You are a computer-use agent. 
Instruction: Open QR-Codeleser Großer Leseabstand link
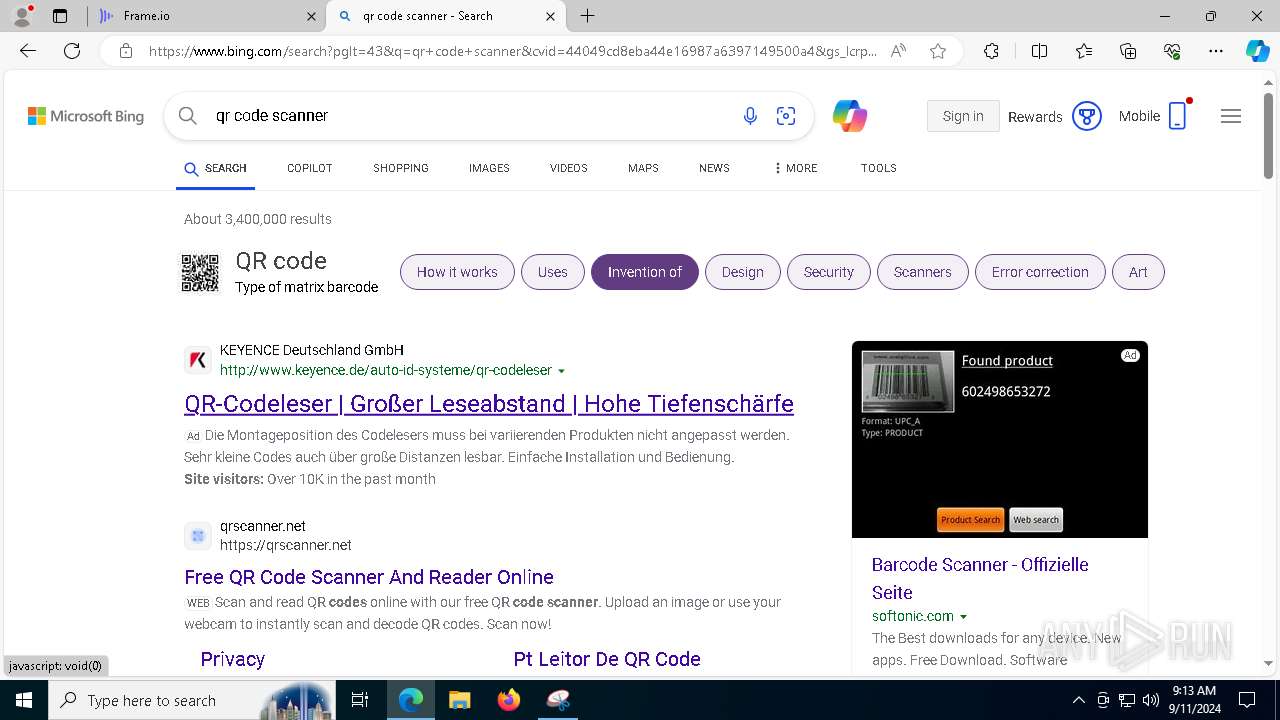[x=489, y=404]
